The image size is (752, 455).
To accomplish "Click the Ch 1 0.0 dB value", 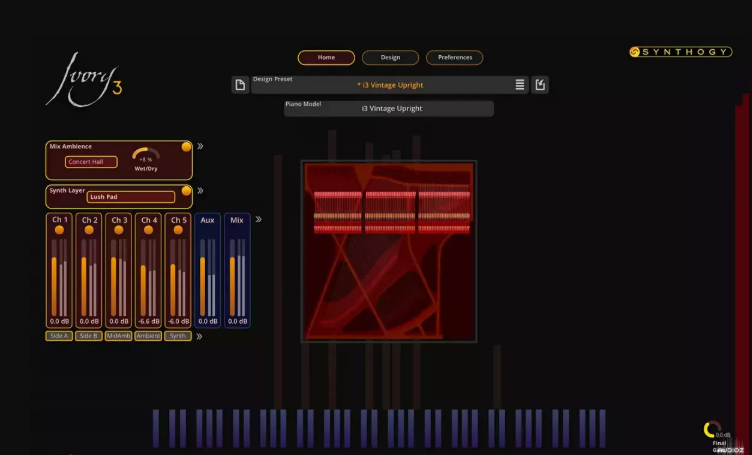I will pos(59,321).
